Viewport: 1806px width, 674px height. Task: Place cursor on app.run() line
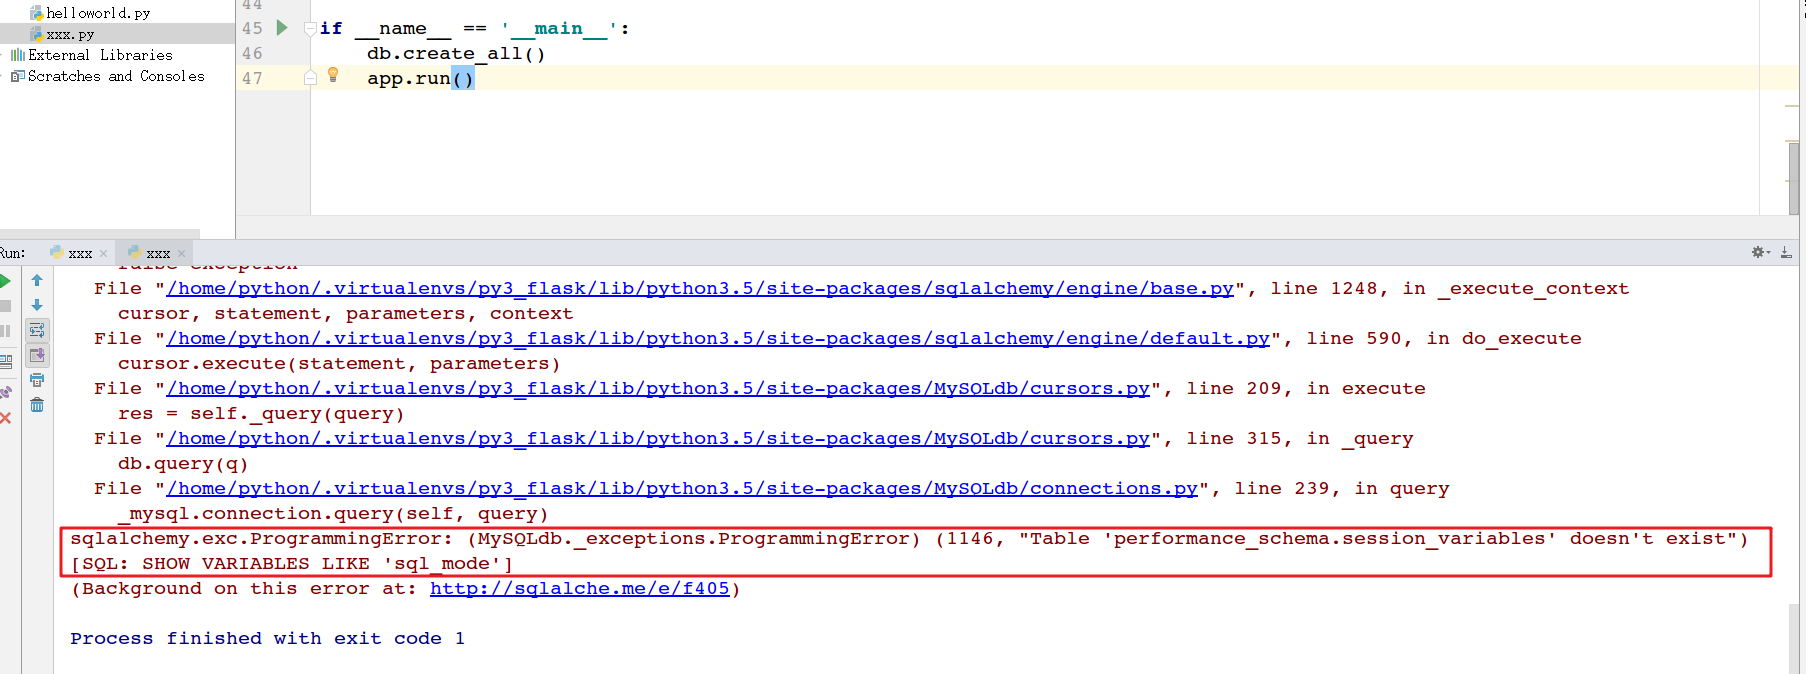(420, 78)
